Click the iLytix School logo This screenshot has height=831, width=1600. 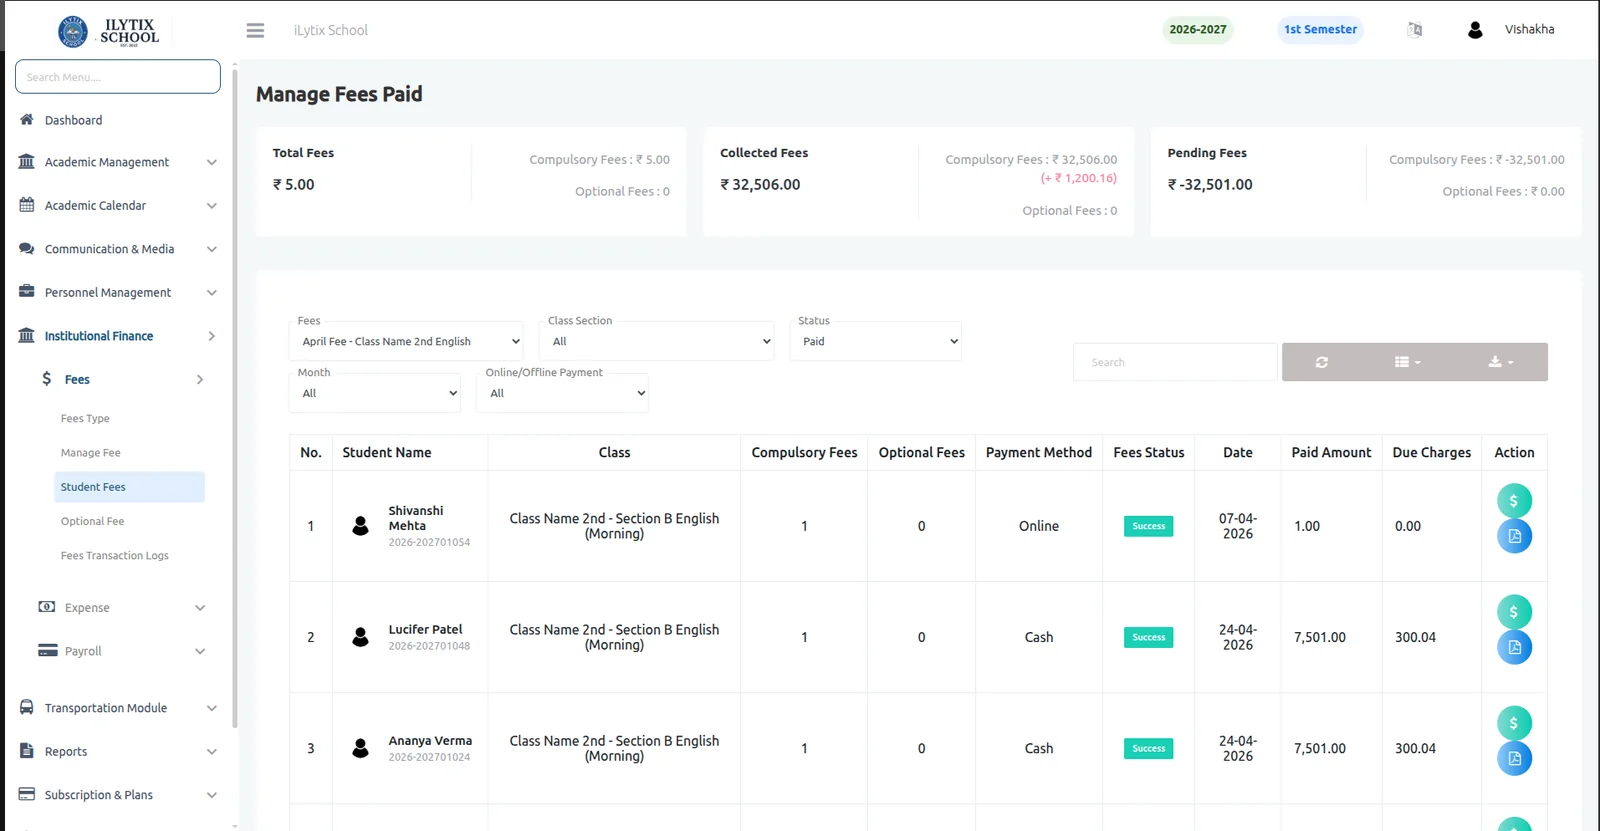[108, 31]
